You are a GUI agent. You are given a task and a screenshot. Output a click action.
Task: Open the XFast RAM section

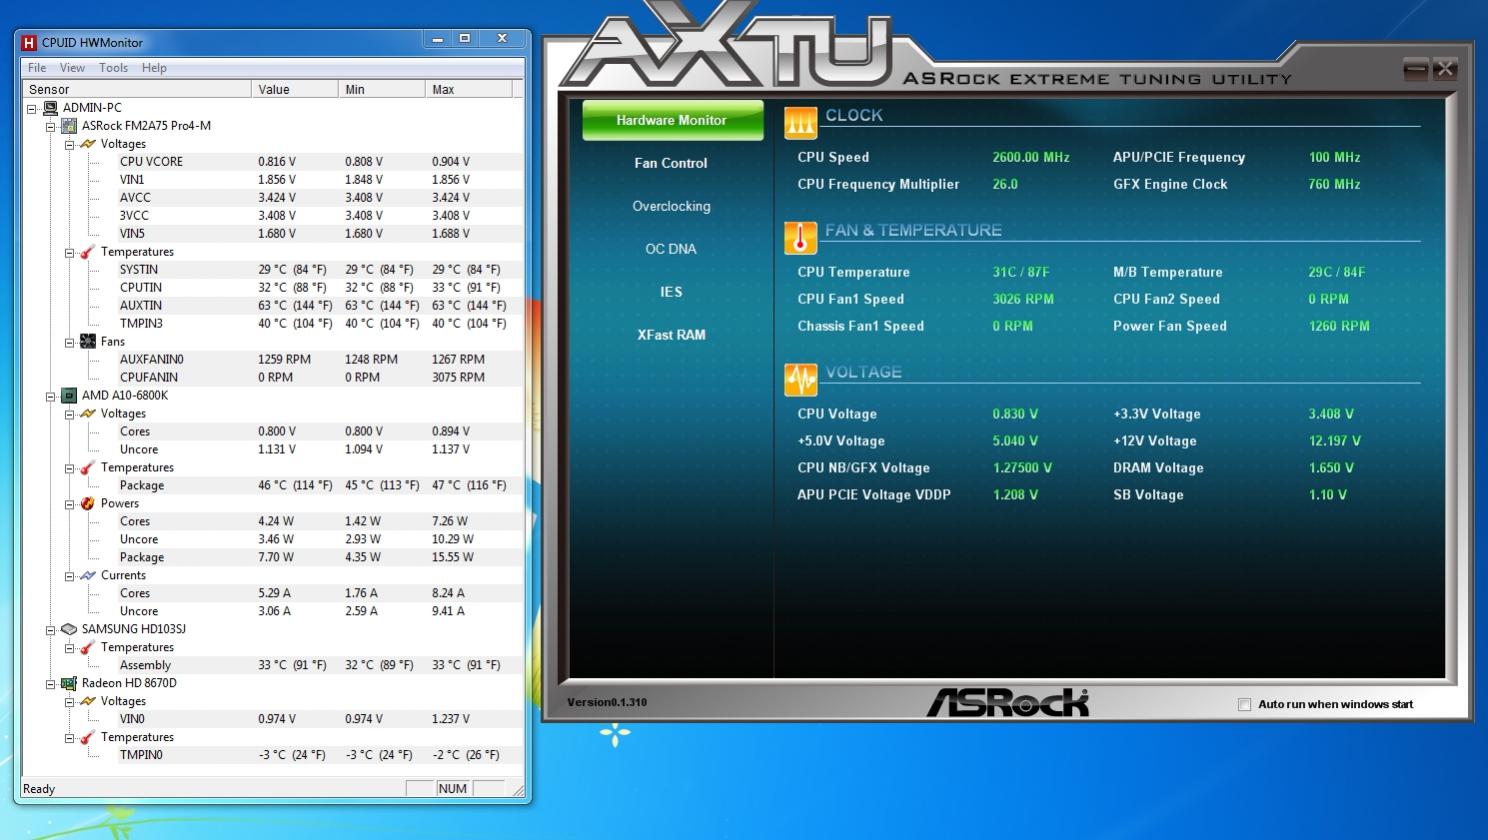(671, 335)
